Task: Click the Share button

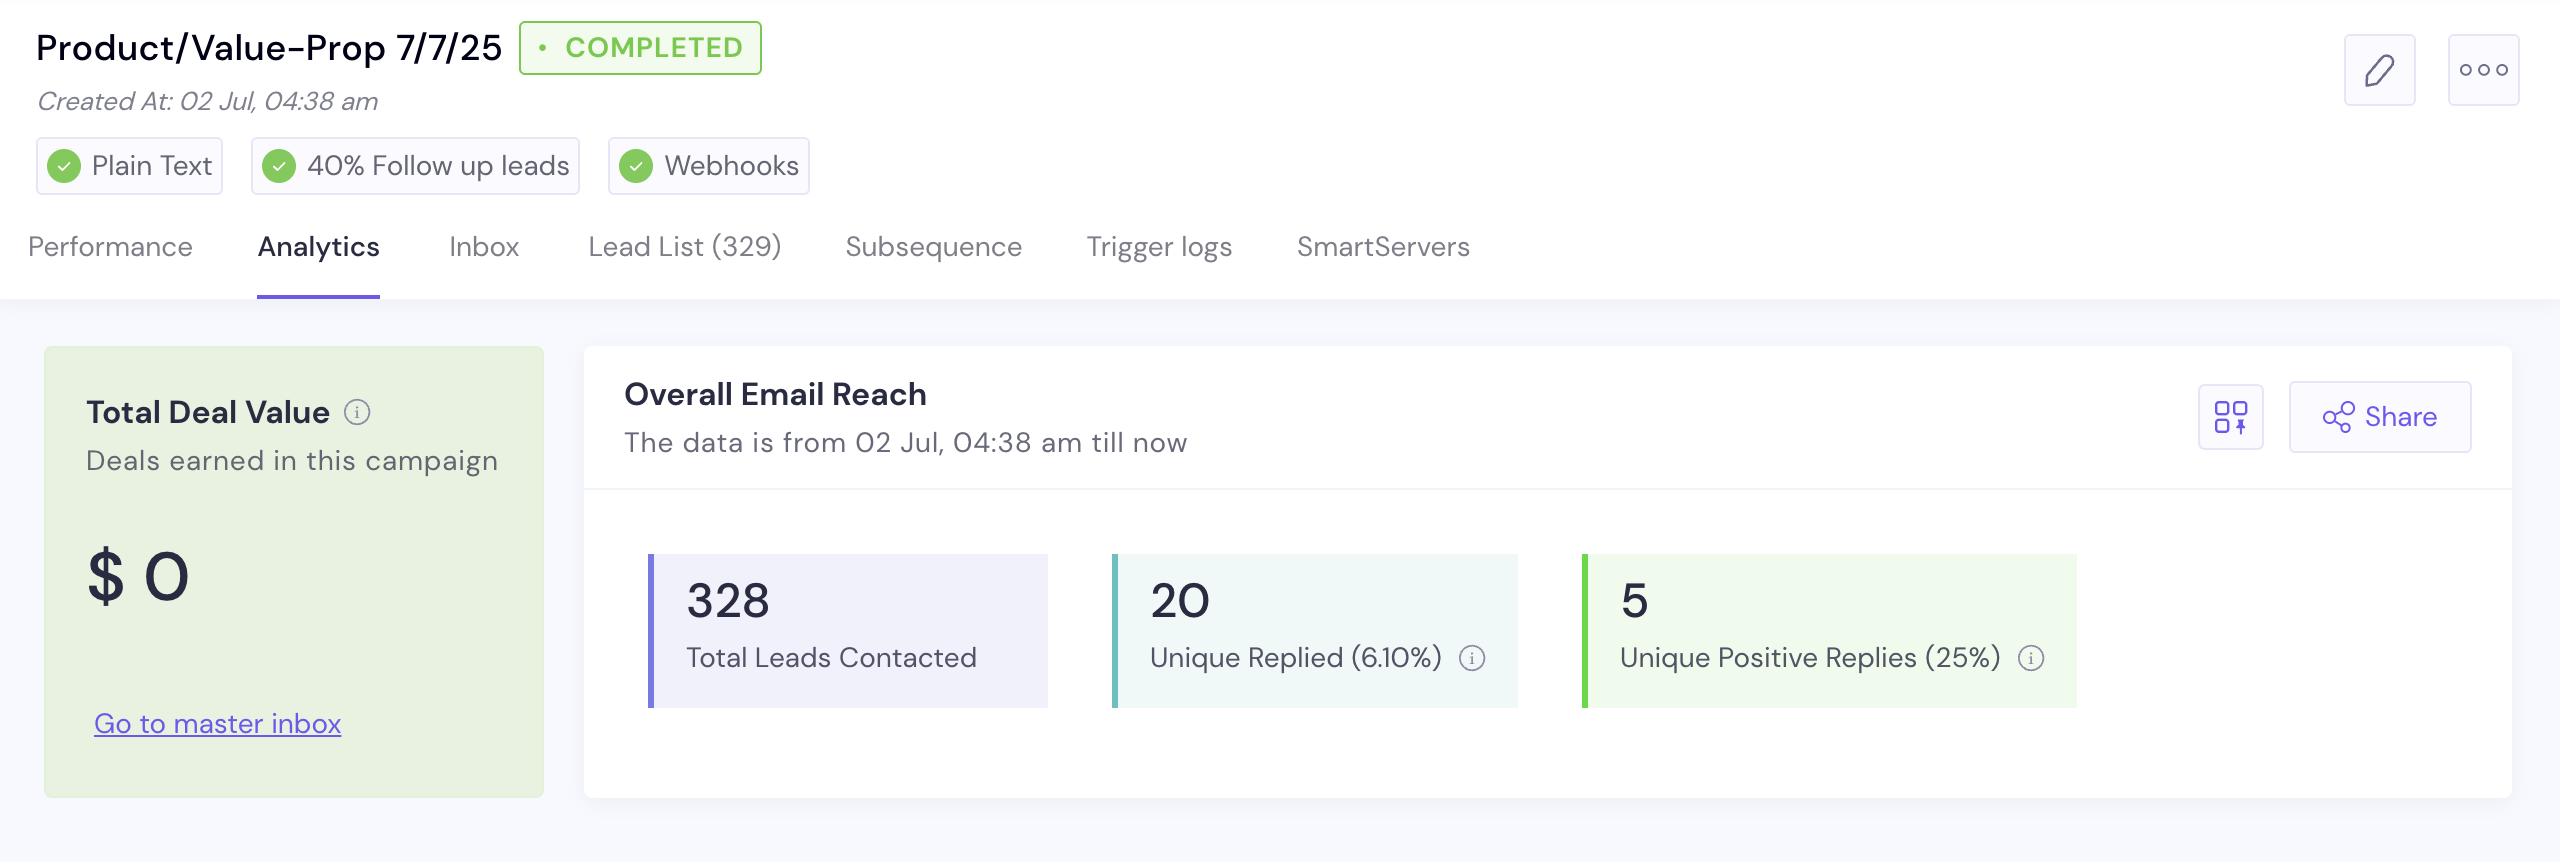Action: pos(2380,417)
